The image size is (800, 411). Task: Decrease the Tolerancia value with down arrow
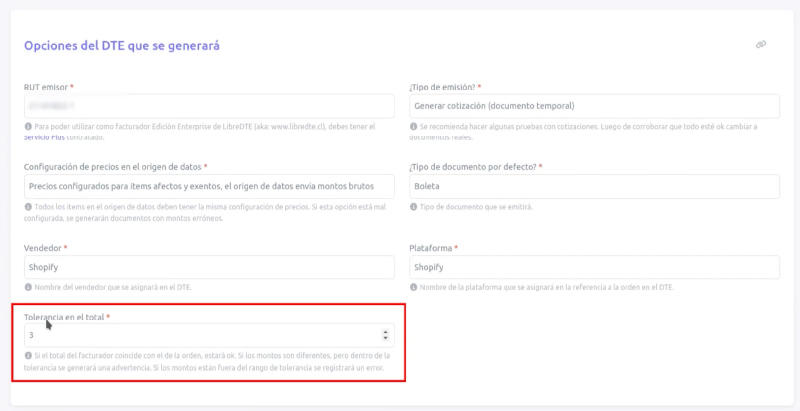pyautogui.click(x=385, y=339)
